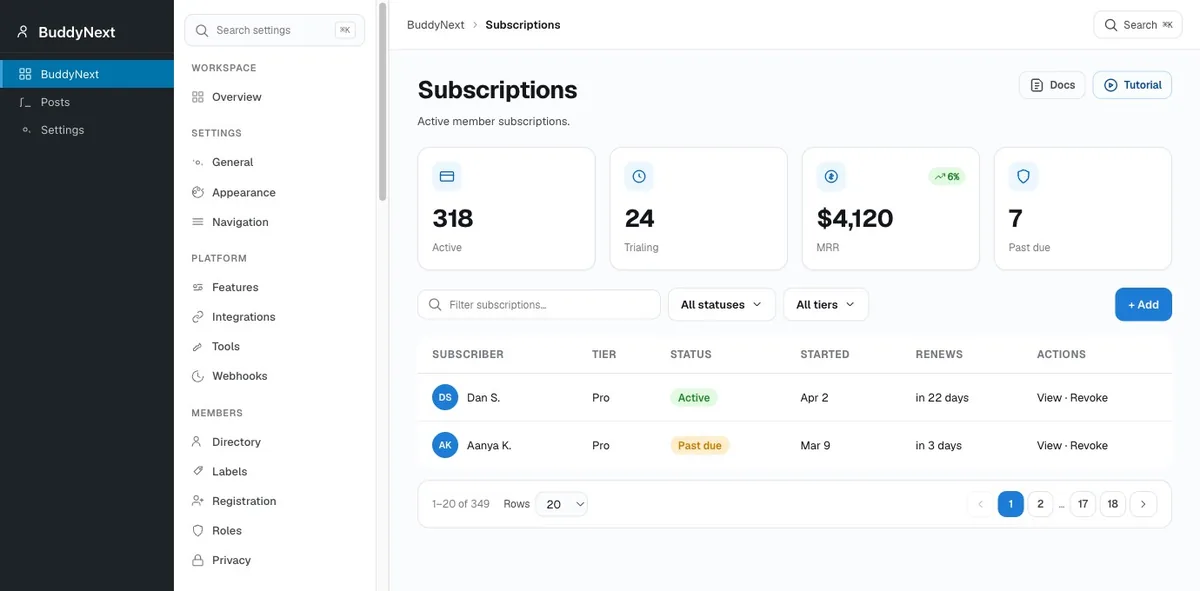The image size is (1200, 591).
Task: Click the Integrations link icon
Action: click(x=198, y=317)
